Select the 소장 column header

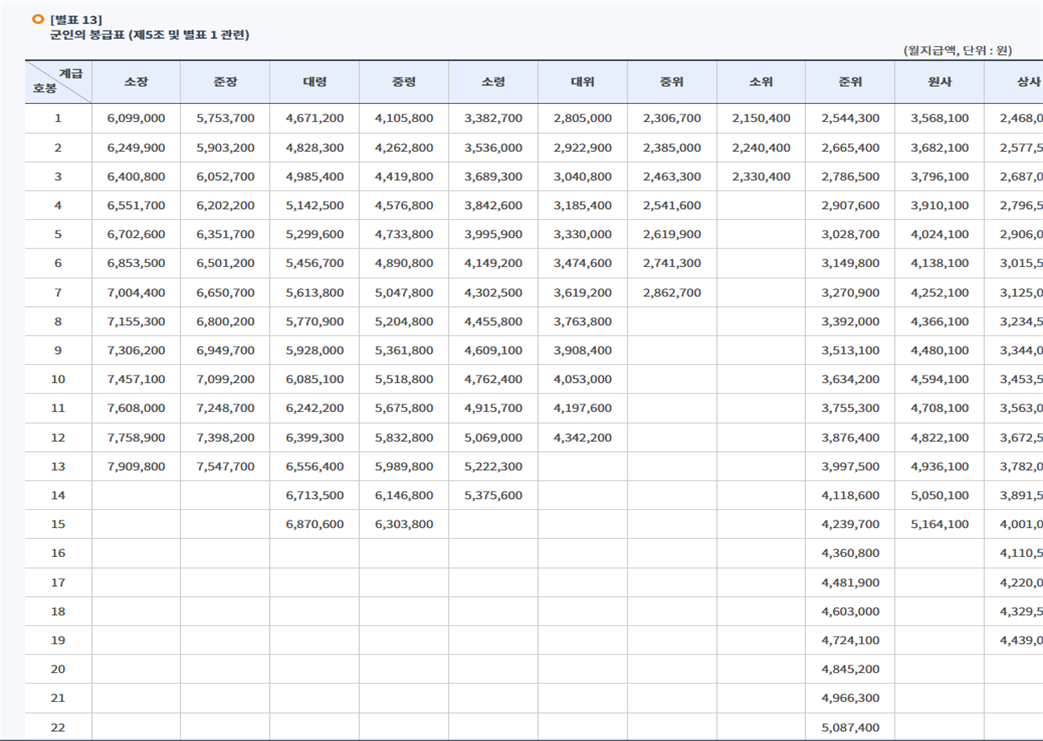click(x=136, y=82)
